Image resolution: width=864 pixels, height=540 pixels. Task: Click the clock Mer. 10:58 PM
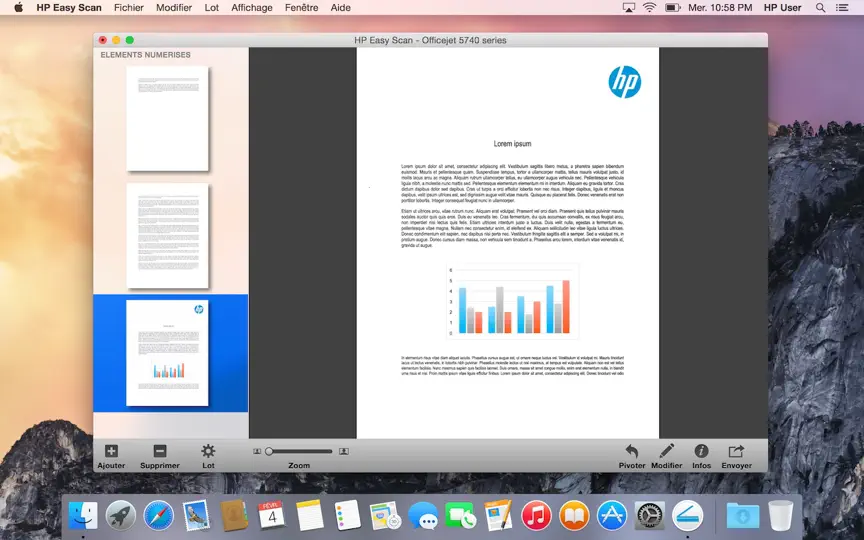pos(720,8)
